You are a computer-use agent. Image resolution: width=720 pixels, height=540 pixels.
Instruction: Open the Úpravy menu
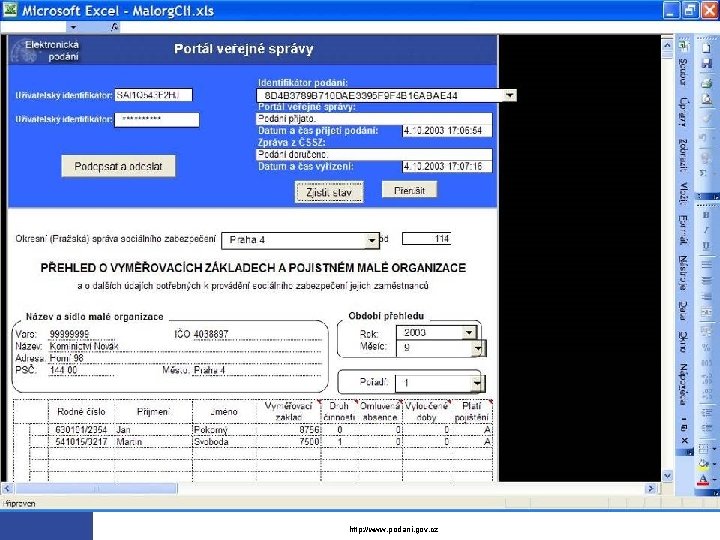tap(684, 112)
